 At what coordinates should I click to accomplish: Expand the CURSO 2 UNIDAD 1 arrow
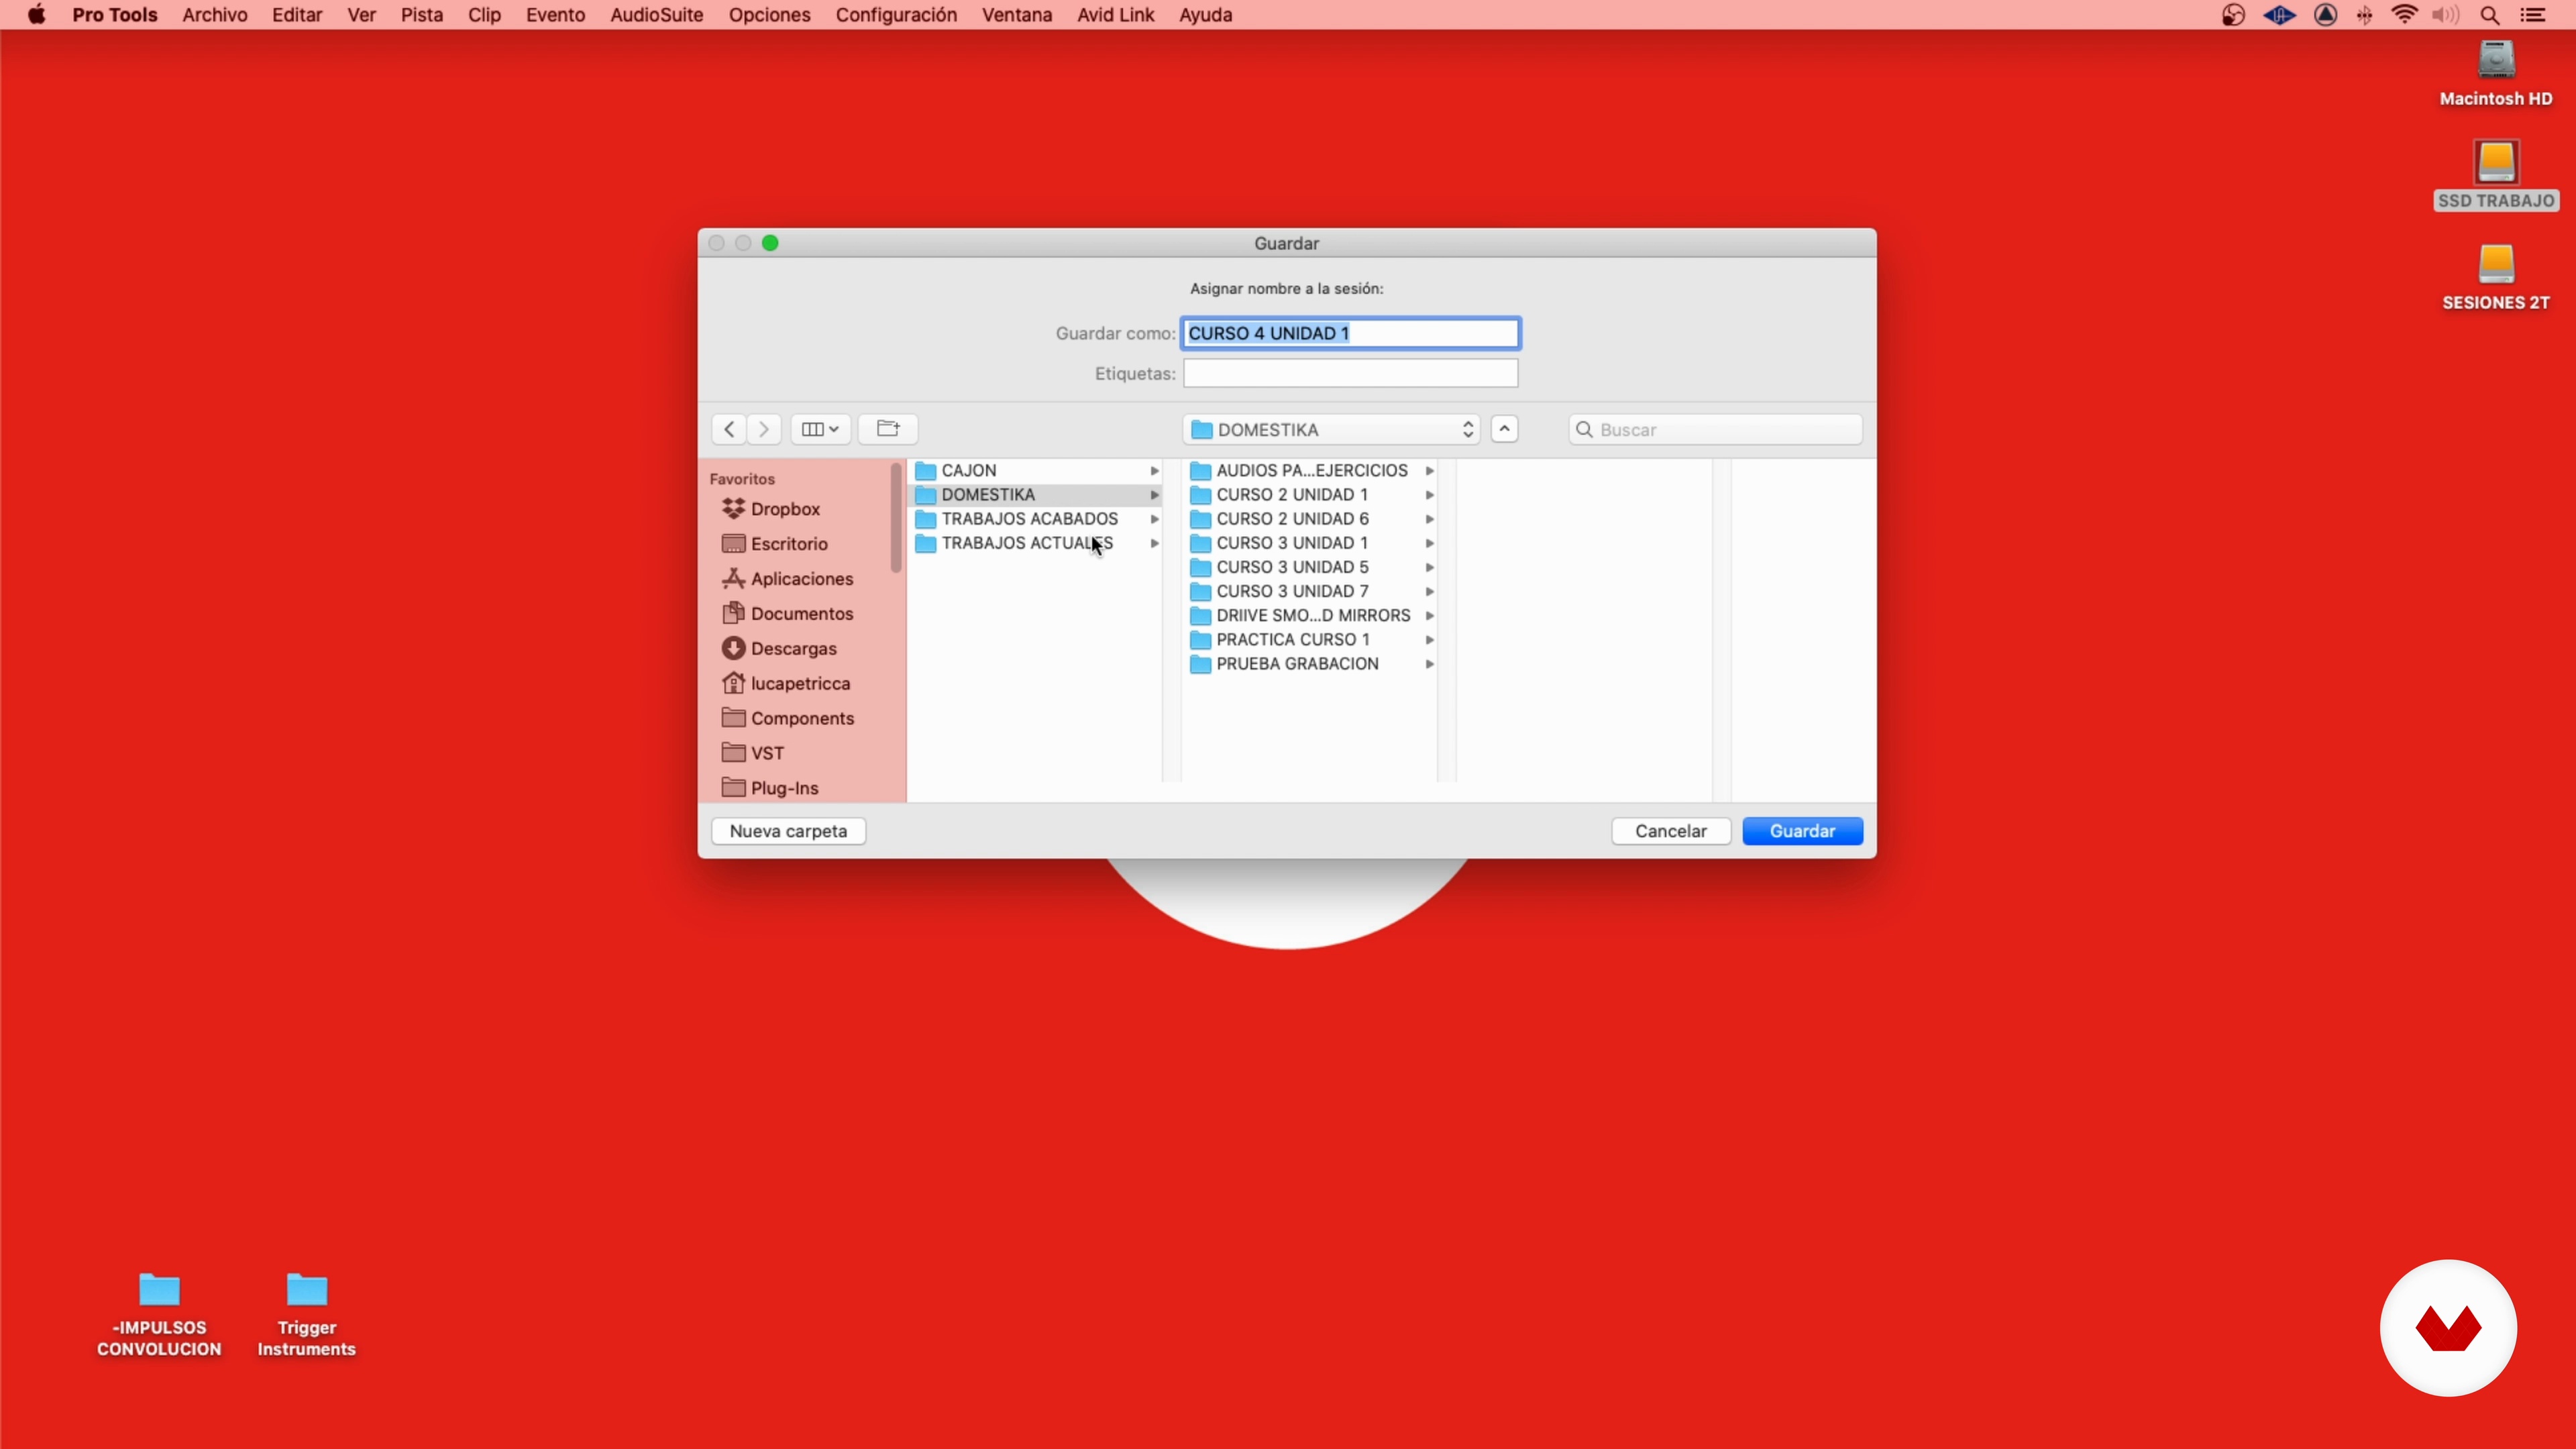click(1429, 495)
